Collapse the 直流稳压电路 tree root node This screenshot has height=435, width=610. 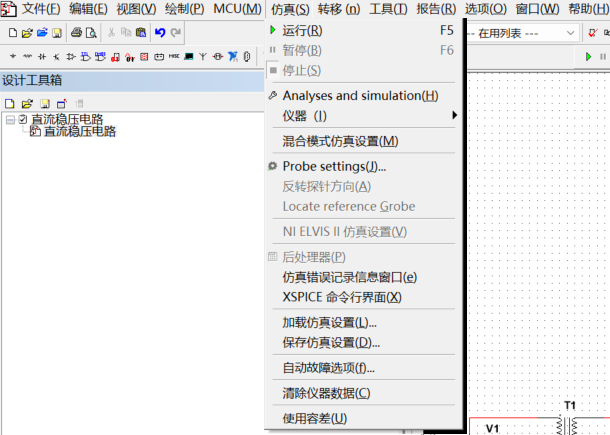point(11,119)
